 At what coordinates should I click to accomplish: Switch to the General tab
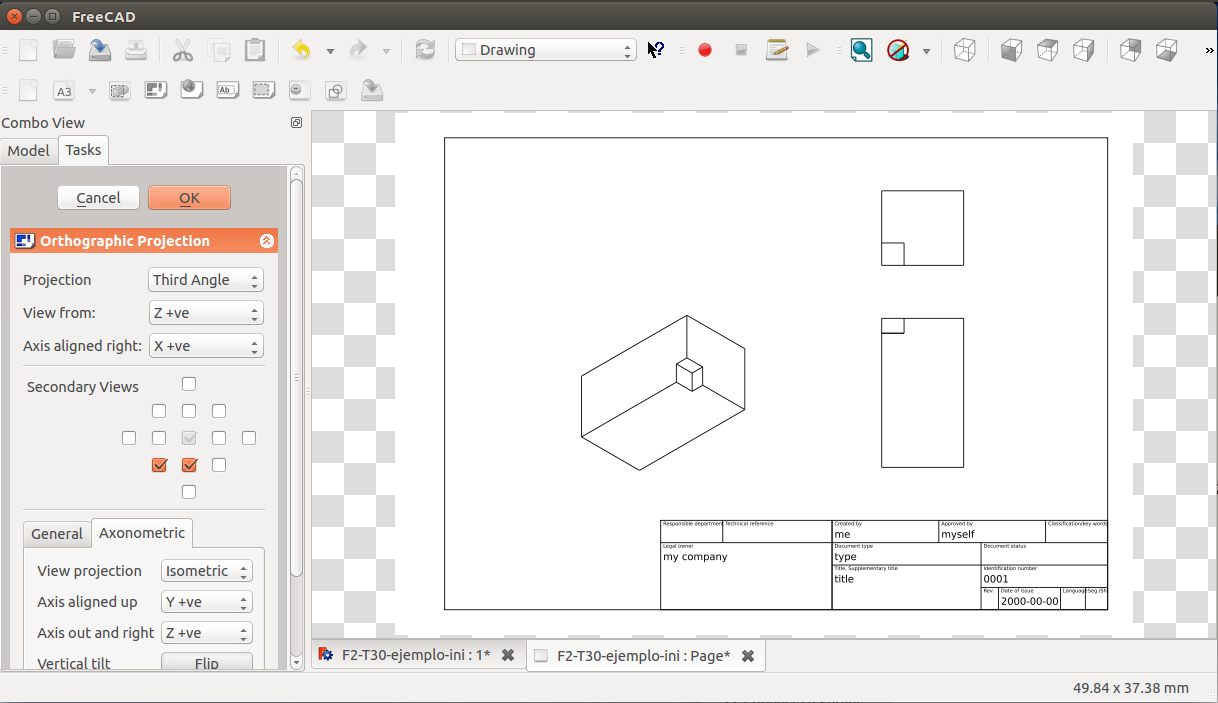click(57, 534)
